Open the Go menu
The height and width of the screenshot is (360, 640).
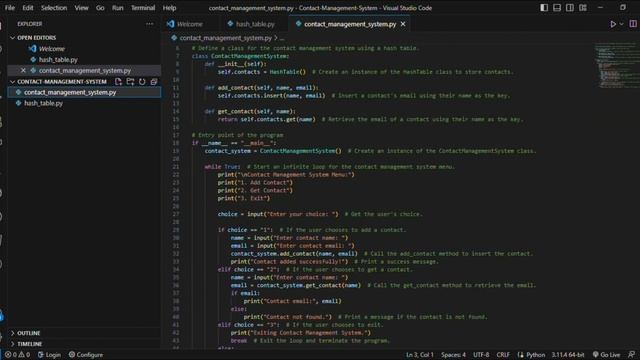coord(100,8)
